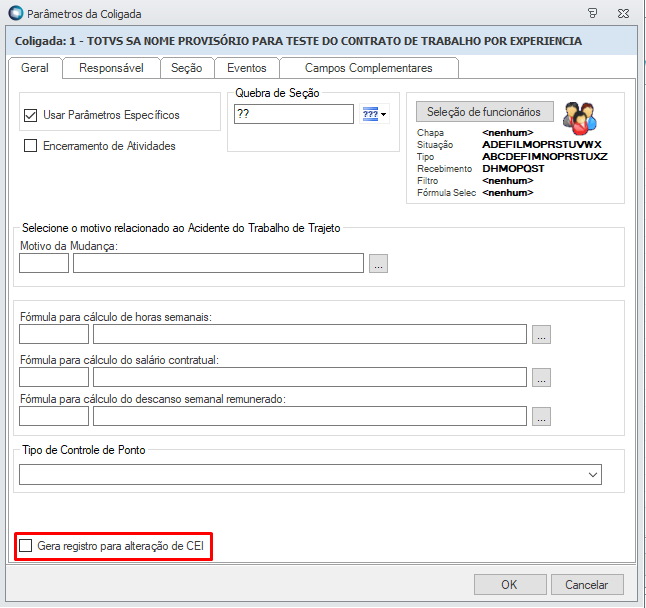Open lookup for descanso semanal remunerado formula
Image resolution: width=646 pixels, height=608 pixels.
click(541, 416)
